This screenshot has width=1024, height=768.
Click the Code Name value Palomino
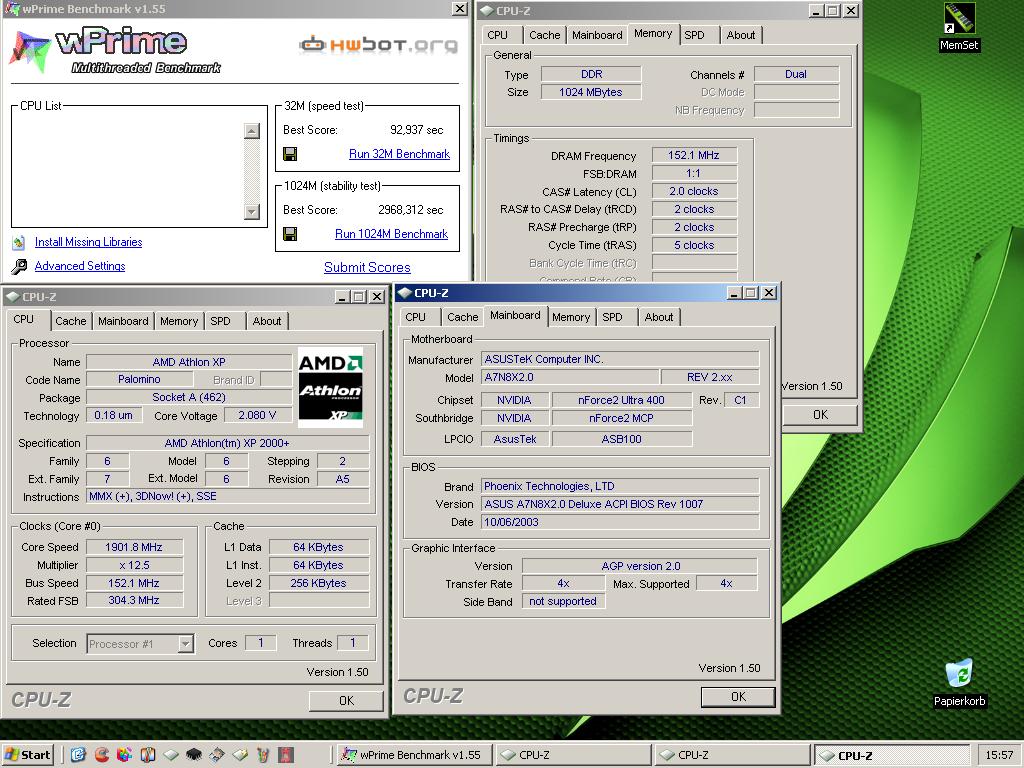(139, 379)
